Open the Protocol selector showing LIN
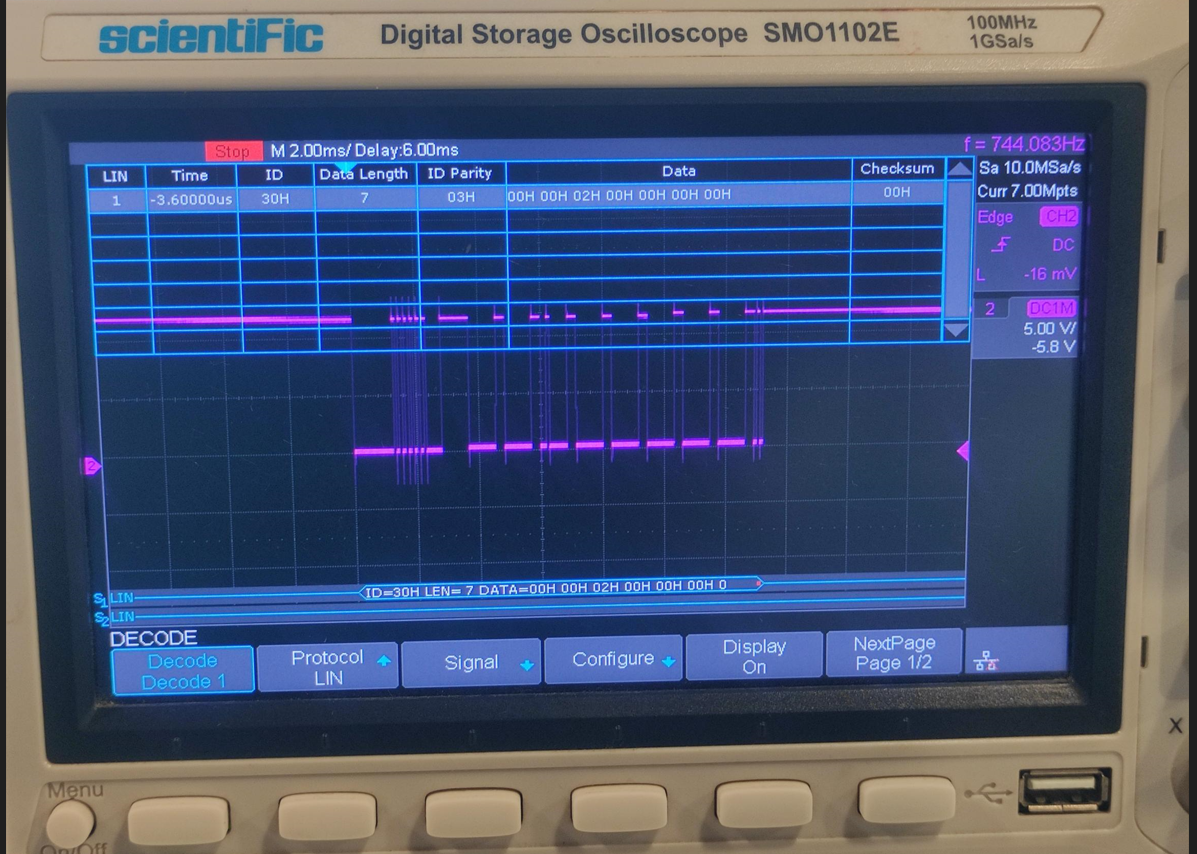 click(x=328, y=665)
